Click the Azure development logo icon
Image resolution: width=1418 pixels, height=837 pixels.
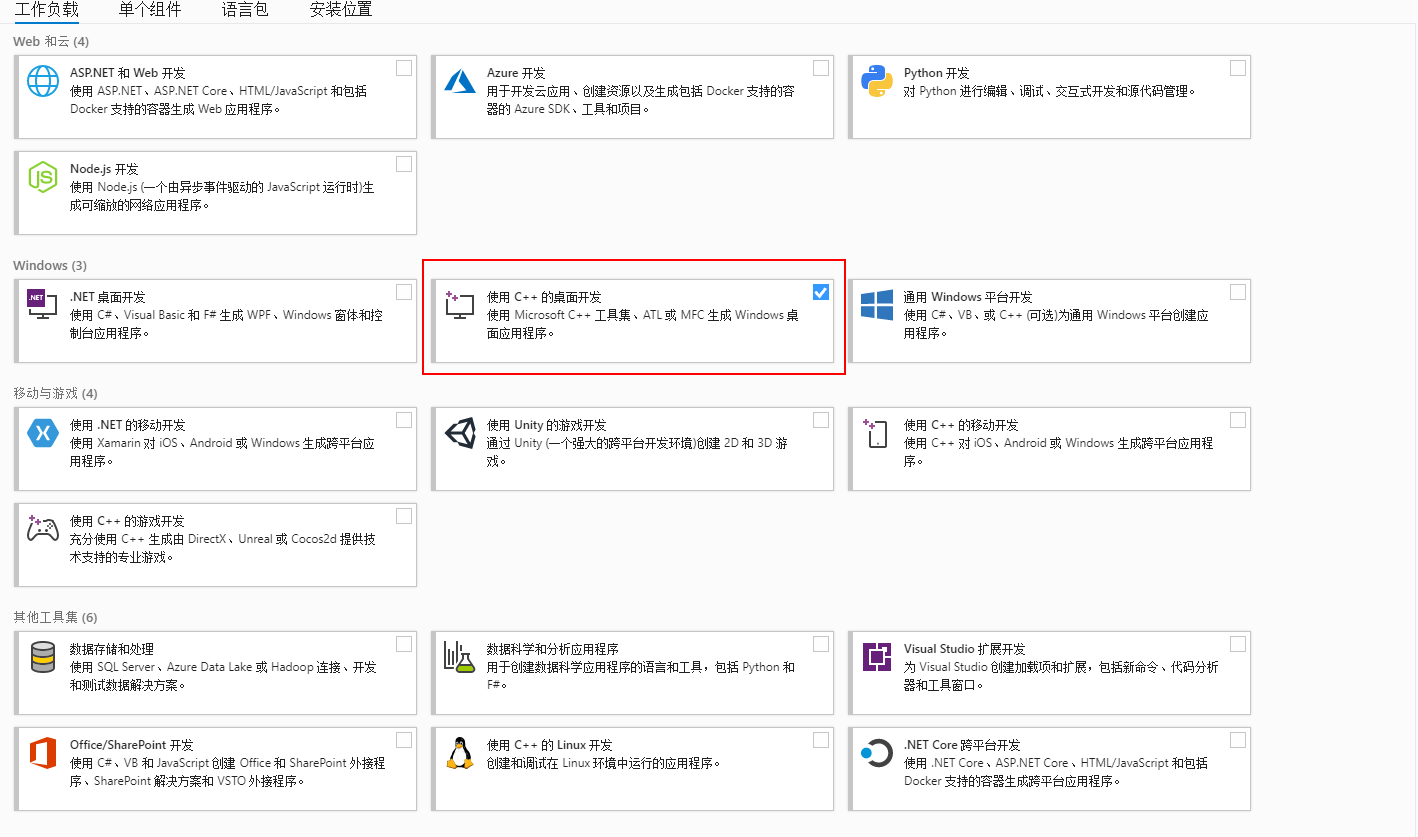(x=459, y=81)
